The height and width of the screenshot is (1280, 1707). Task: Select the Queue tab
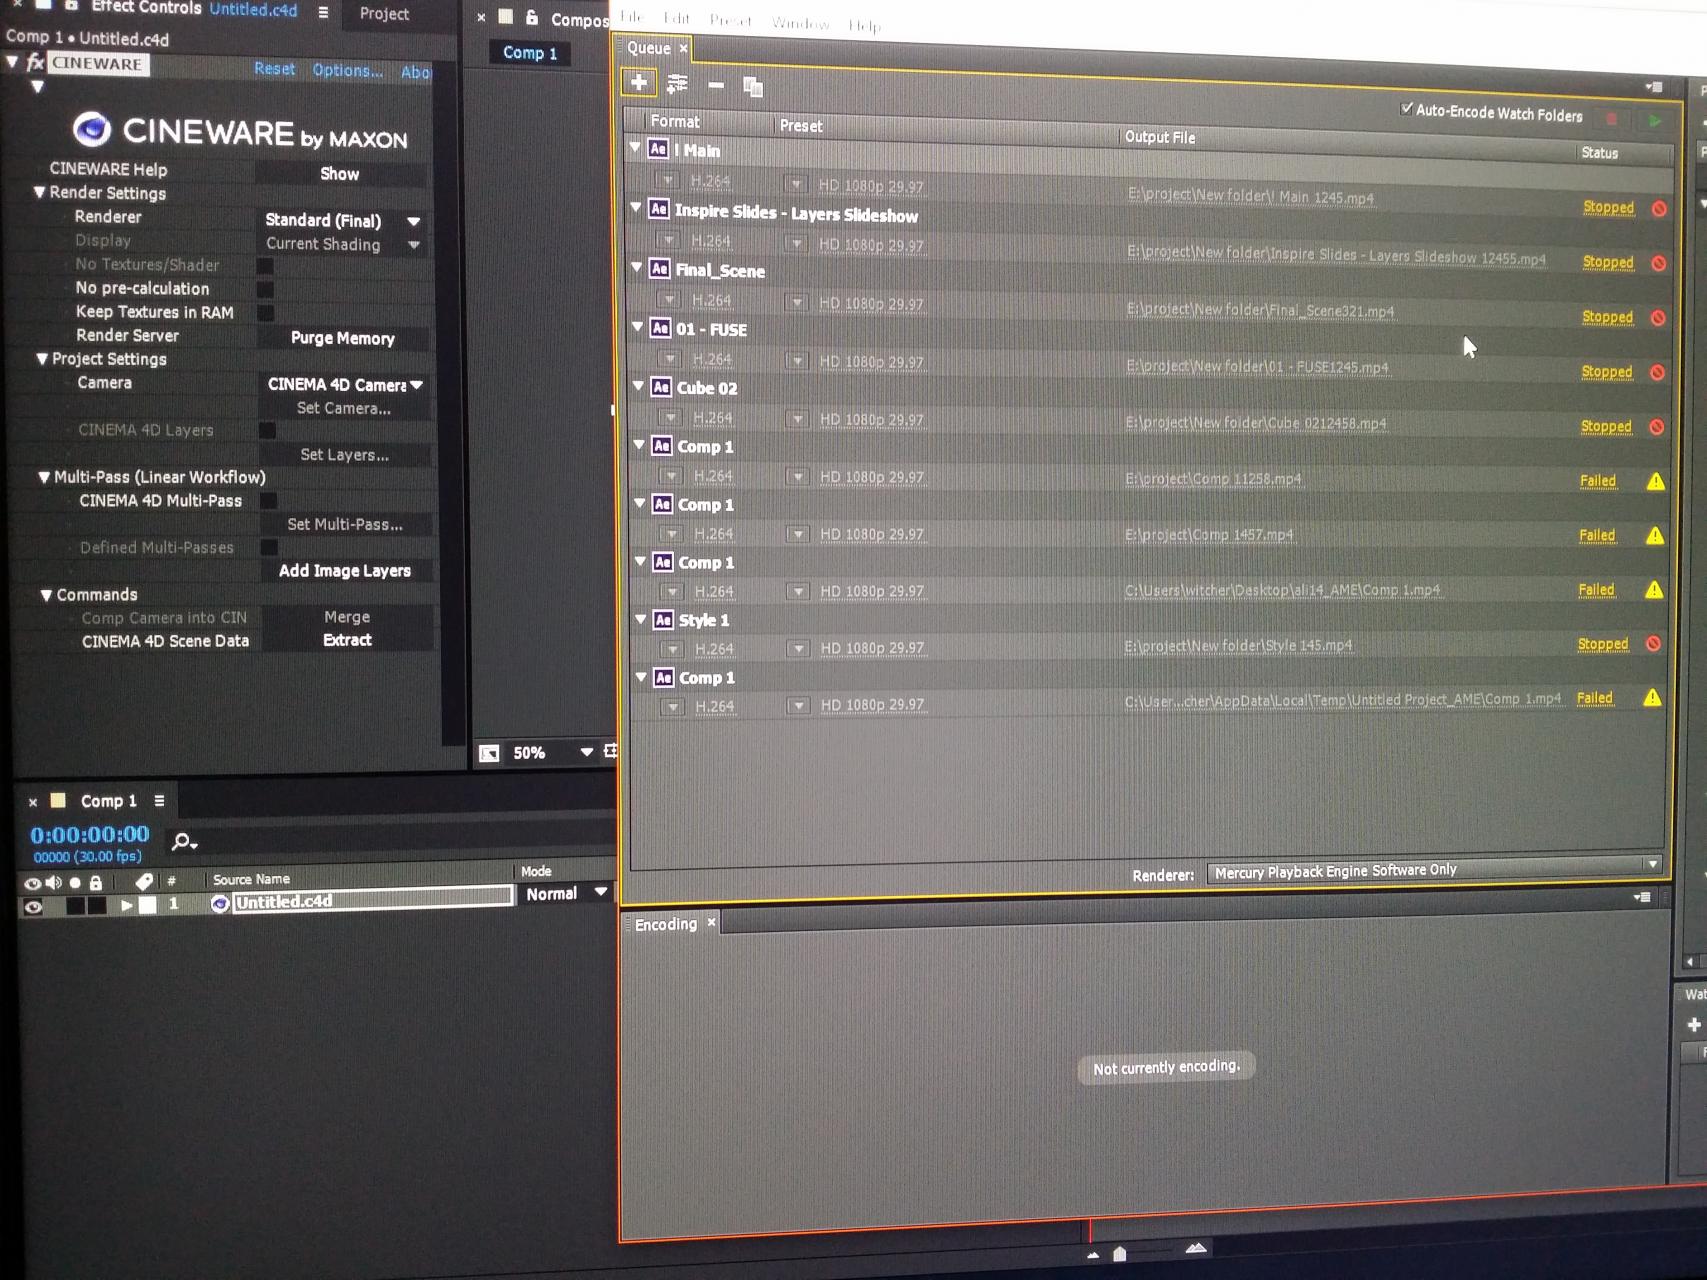(649, 48)
